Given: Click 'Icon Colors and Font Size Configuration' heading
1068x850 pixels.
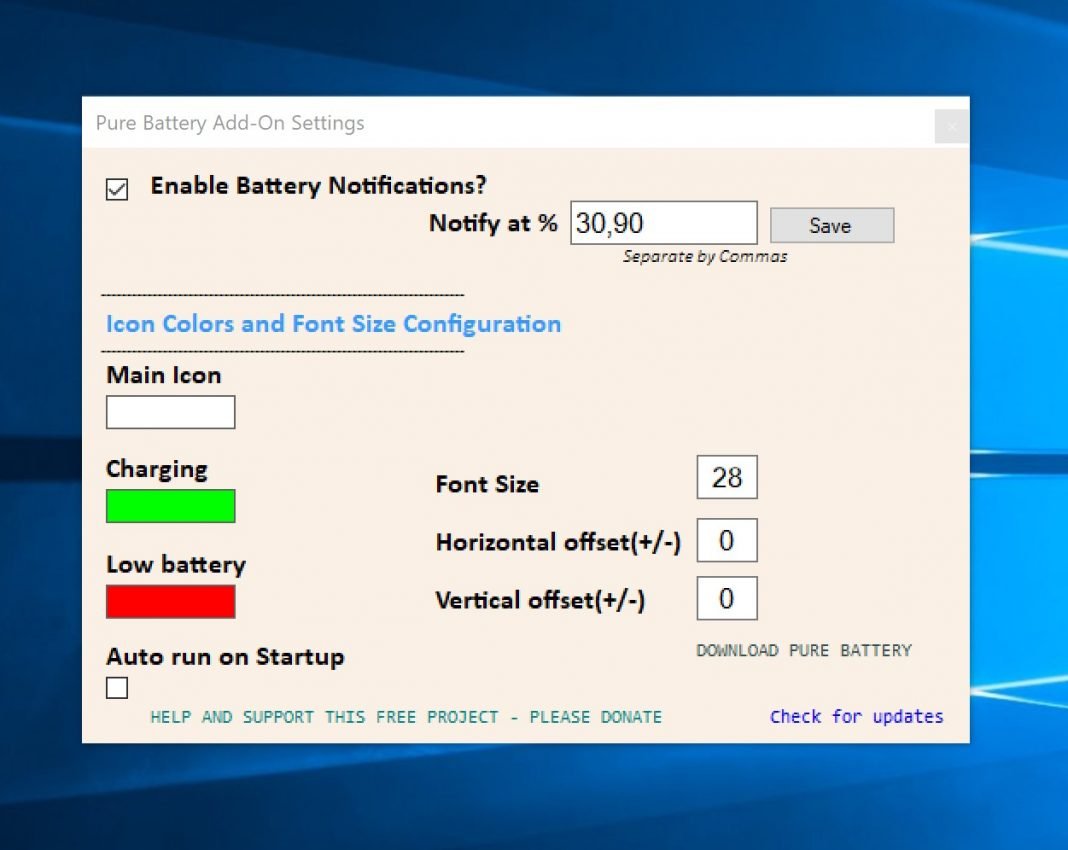Looking at the screenshot, I should 333,324.
